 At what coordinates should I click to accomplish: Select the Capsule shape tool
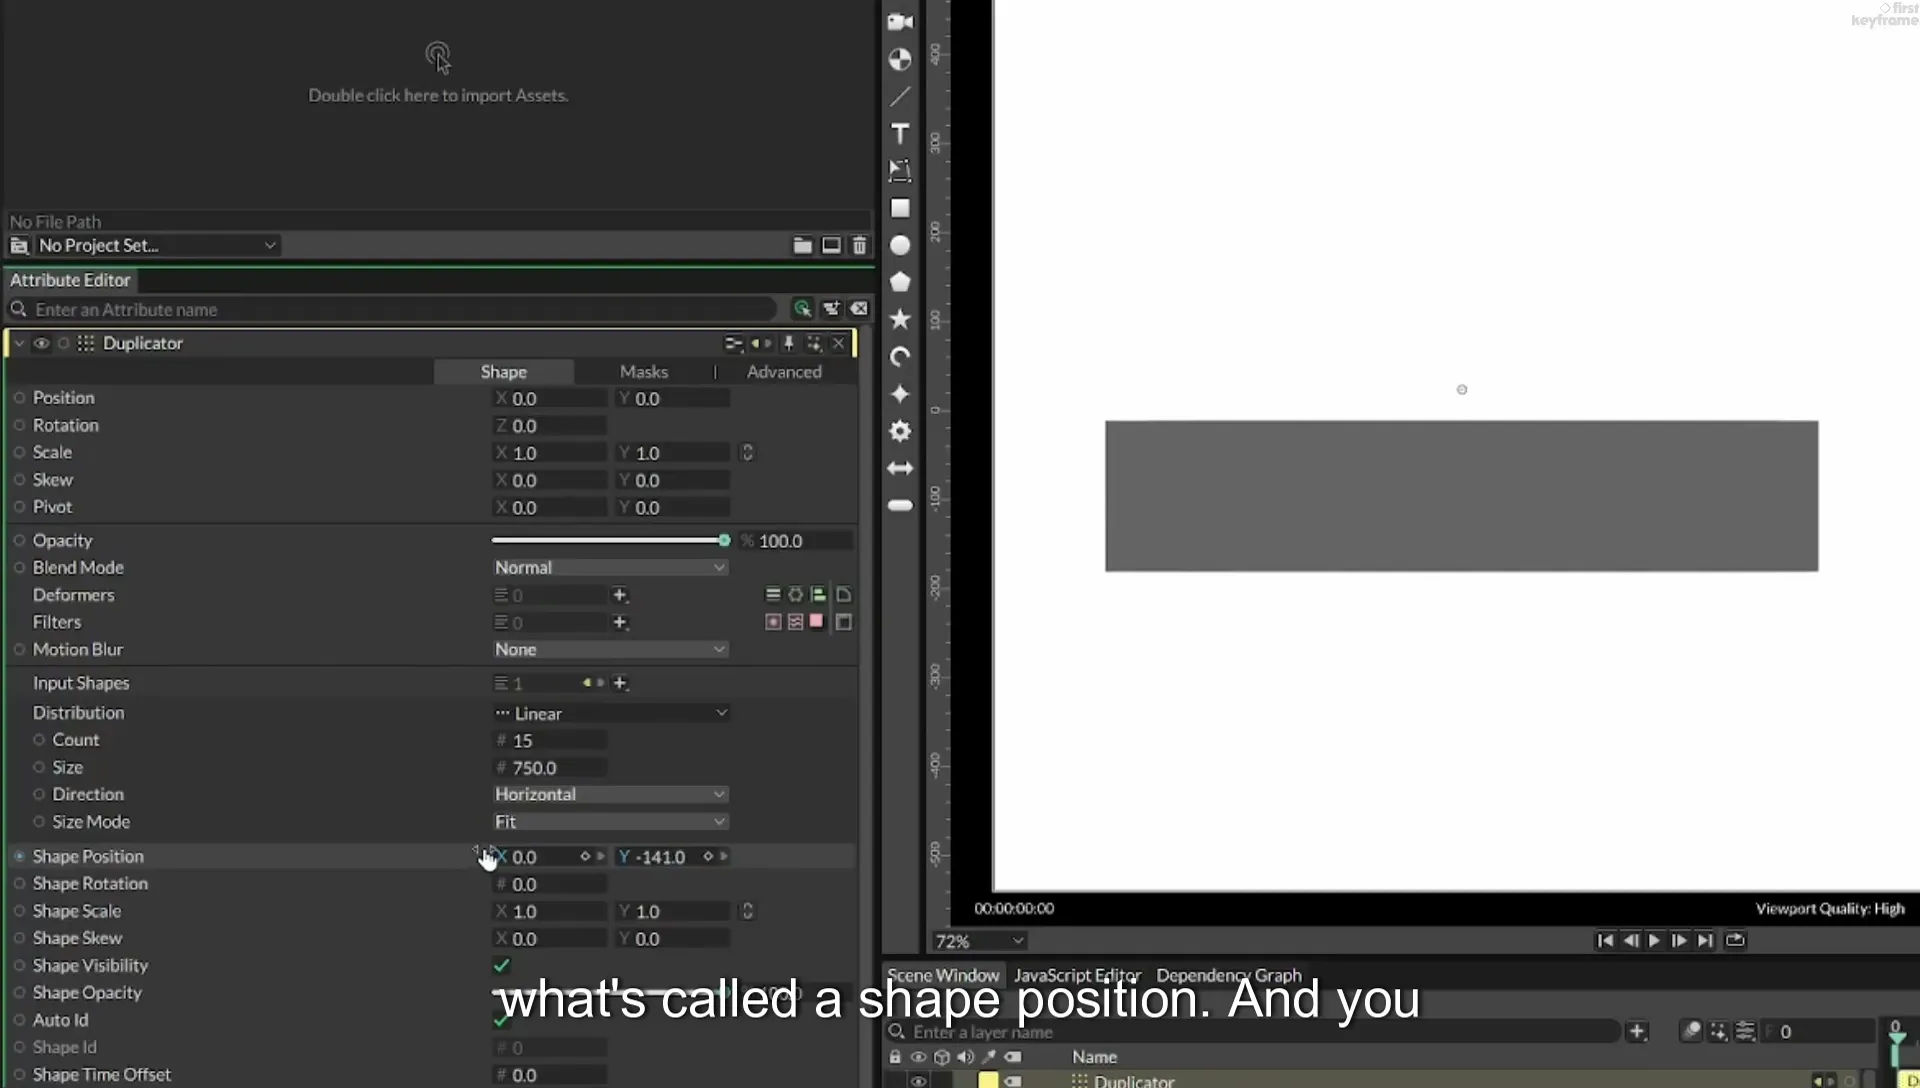pos(900,505)
